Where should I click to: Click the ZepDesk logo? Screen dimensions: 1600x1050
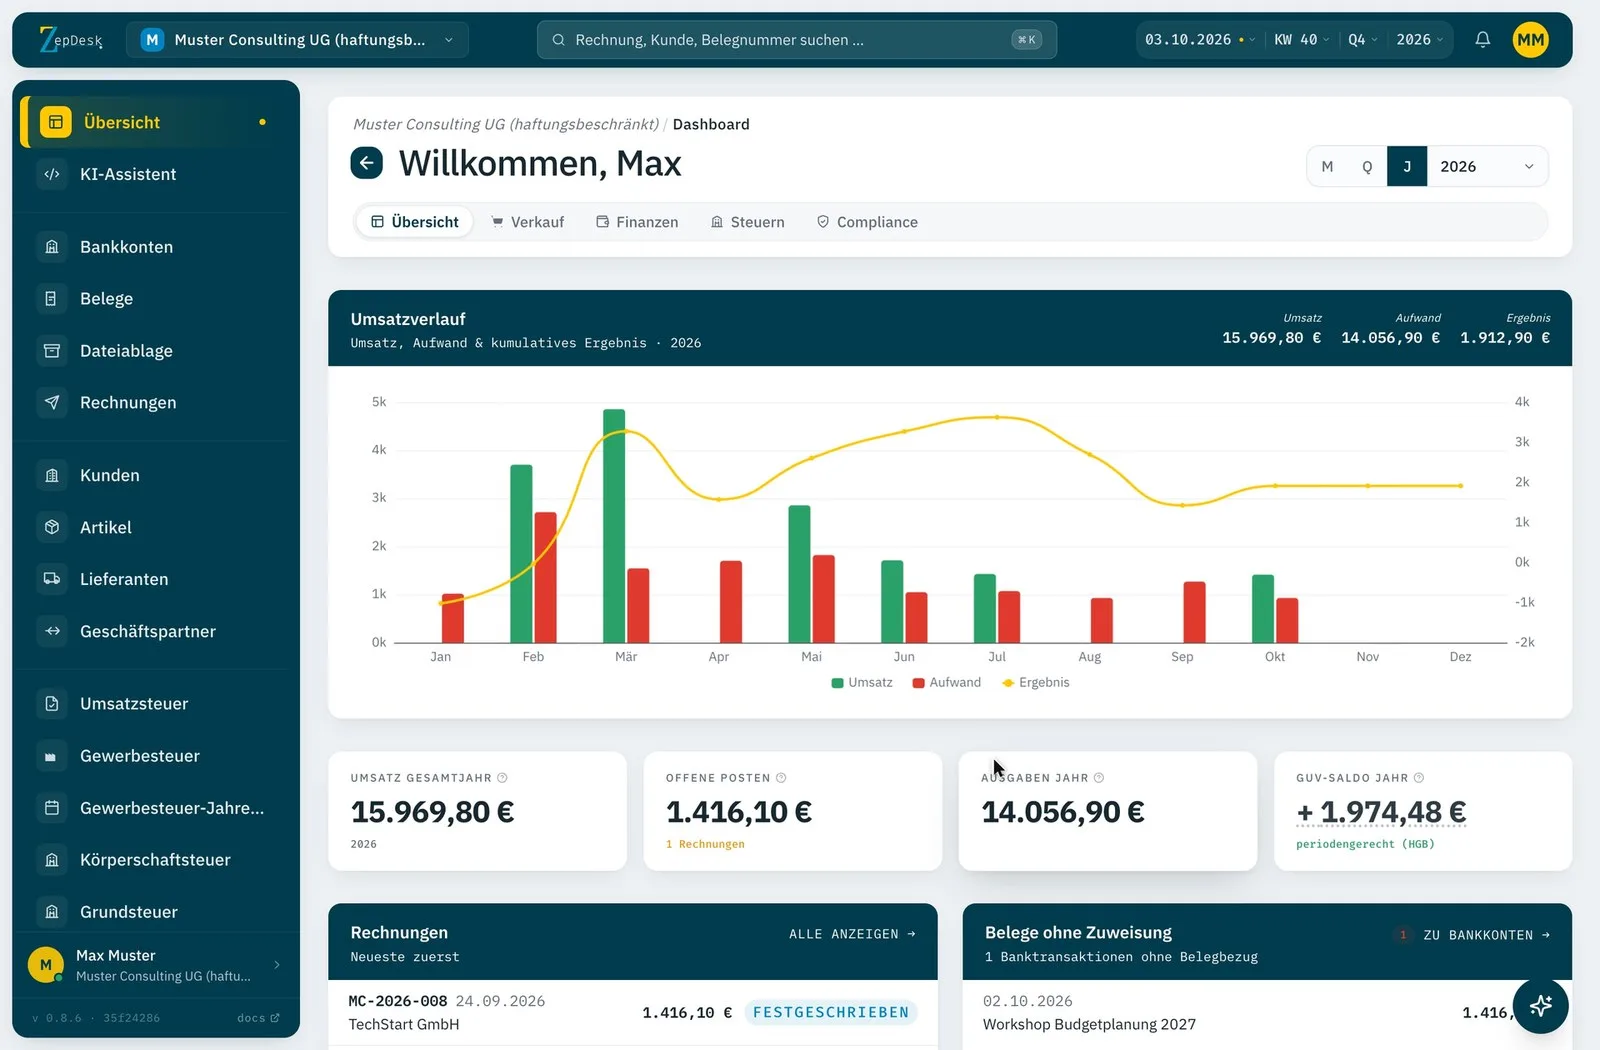(71, 40)
